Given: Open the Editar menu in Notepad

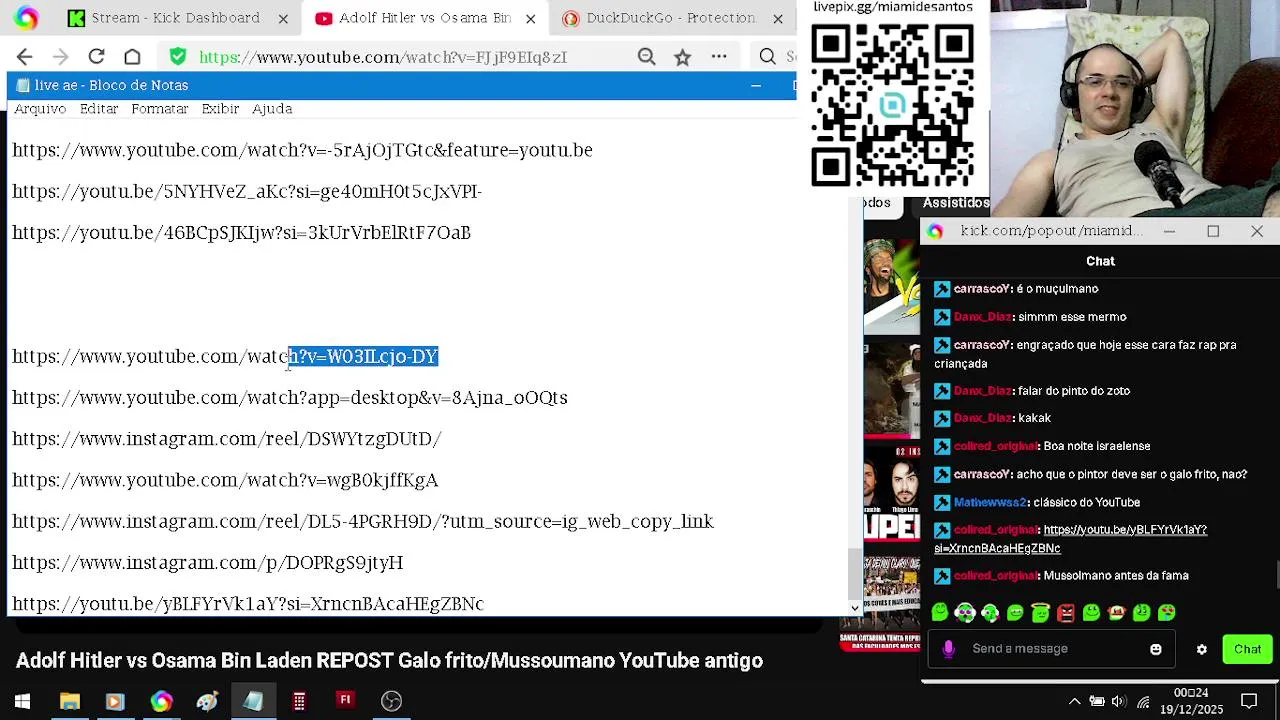Looking at the screenshot, I should pos(99,109).
